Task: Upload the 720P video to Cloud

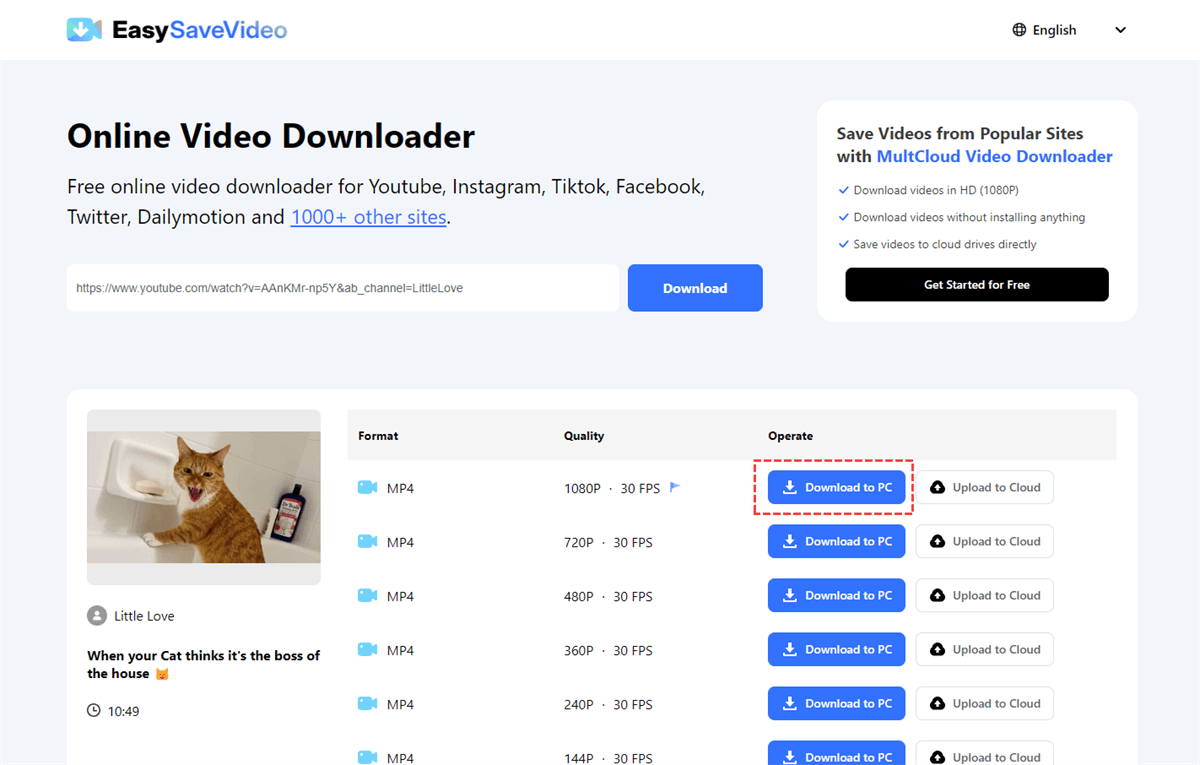Action: point(985,541)
